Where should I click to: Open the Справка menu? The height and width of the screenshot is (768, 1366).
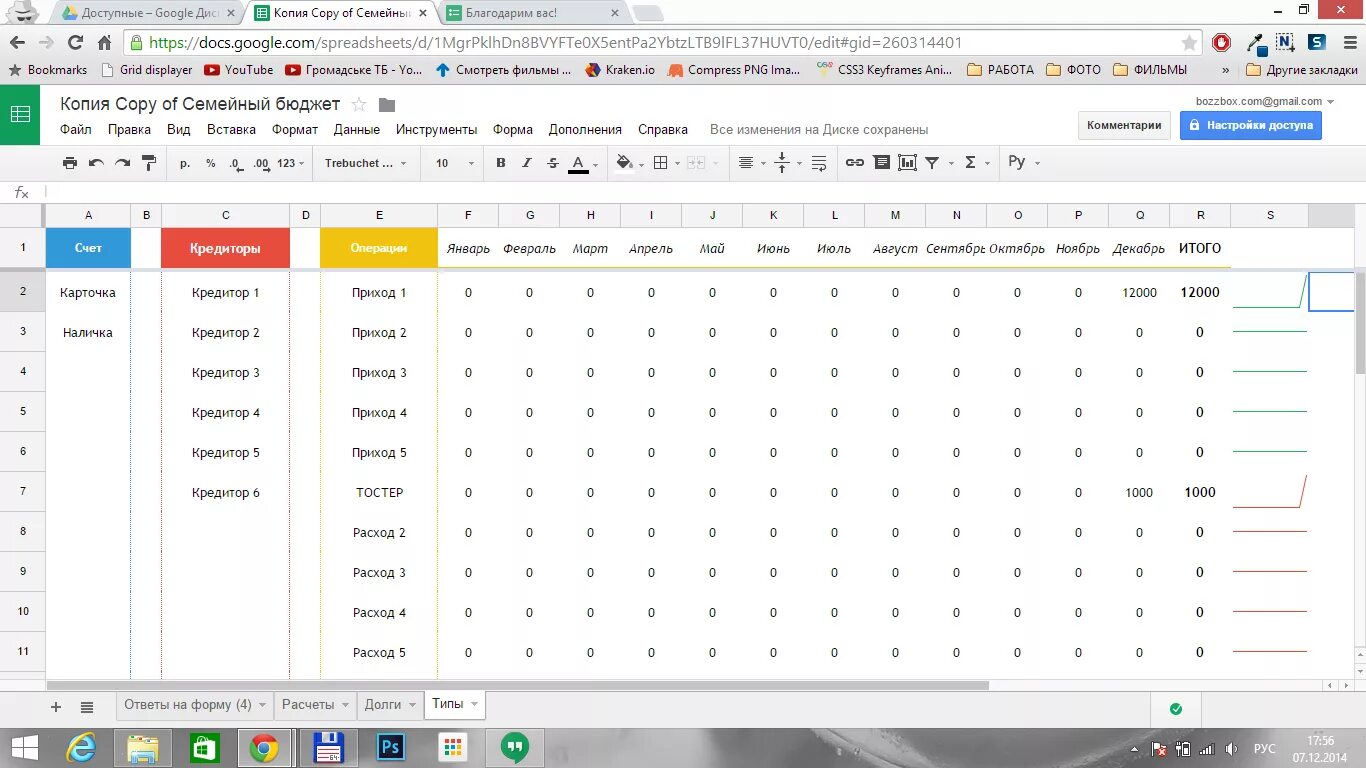click(663, 130)
